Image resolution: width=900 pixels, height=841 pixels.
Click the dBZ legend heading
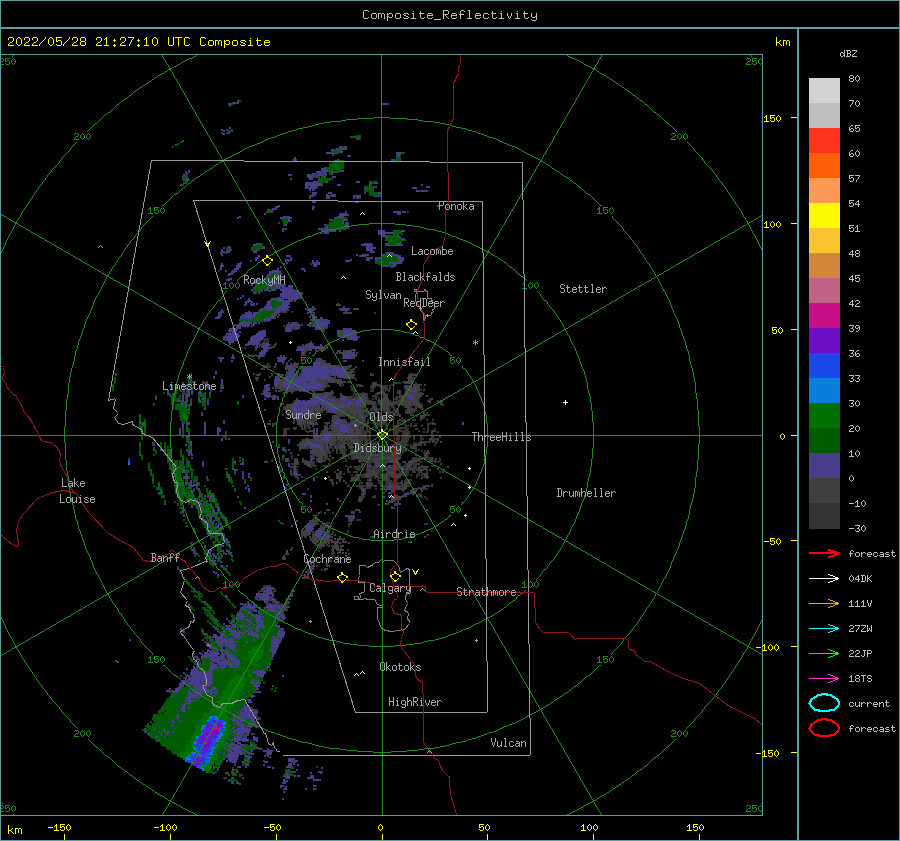coord(848,53)
